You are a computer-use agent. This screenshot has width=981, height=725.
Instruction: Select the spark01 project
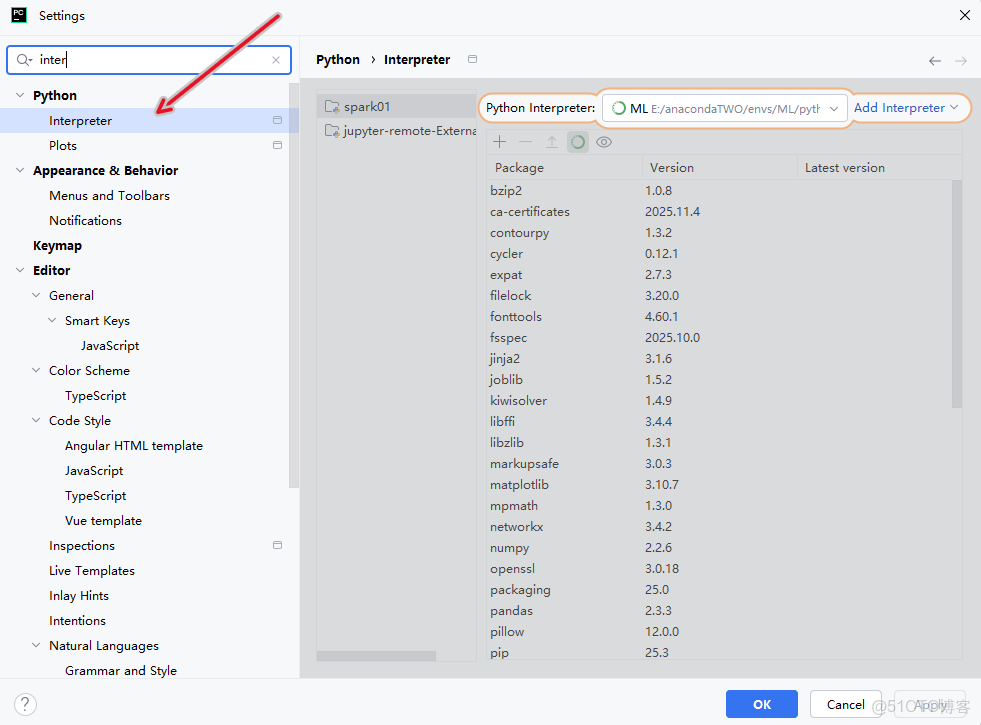[397, 106]
